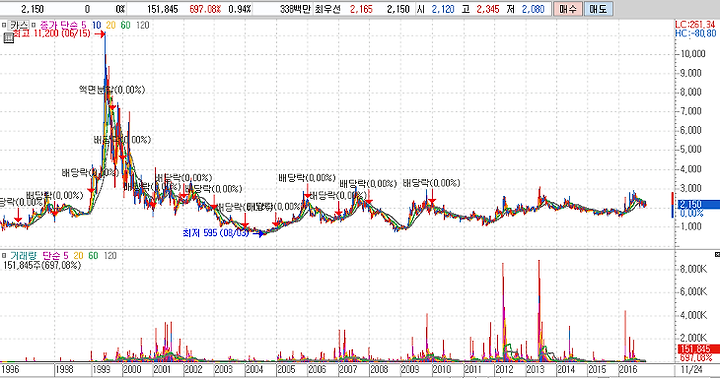Image resolution: width=720 pixels, height=378 pixels.
Task: Click the red 697.08% value in top bar
Action: [x=205, y=9]
